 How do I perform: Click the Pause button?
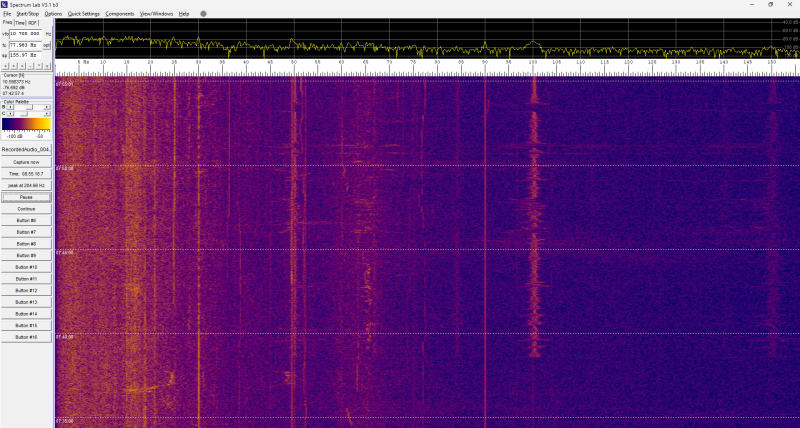26,197
